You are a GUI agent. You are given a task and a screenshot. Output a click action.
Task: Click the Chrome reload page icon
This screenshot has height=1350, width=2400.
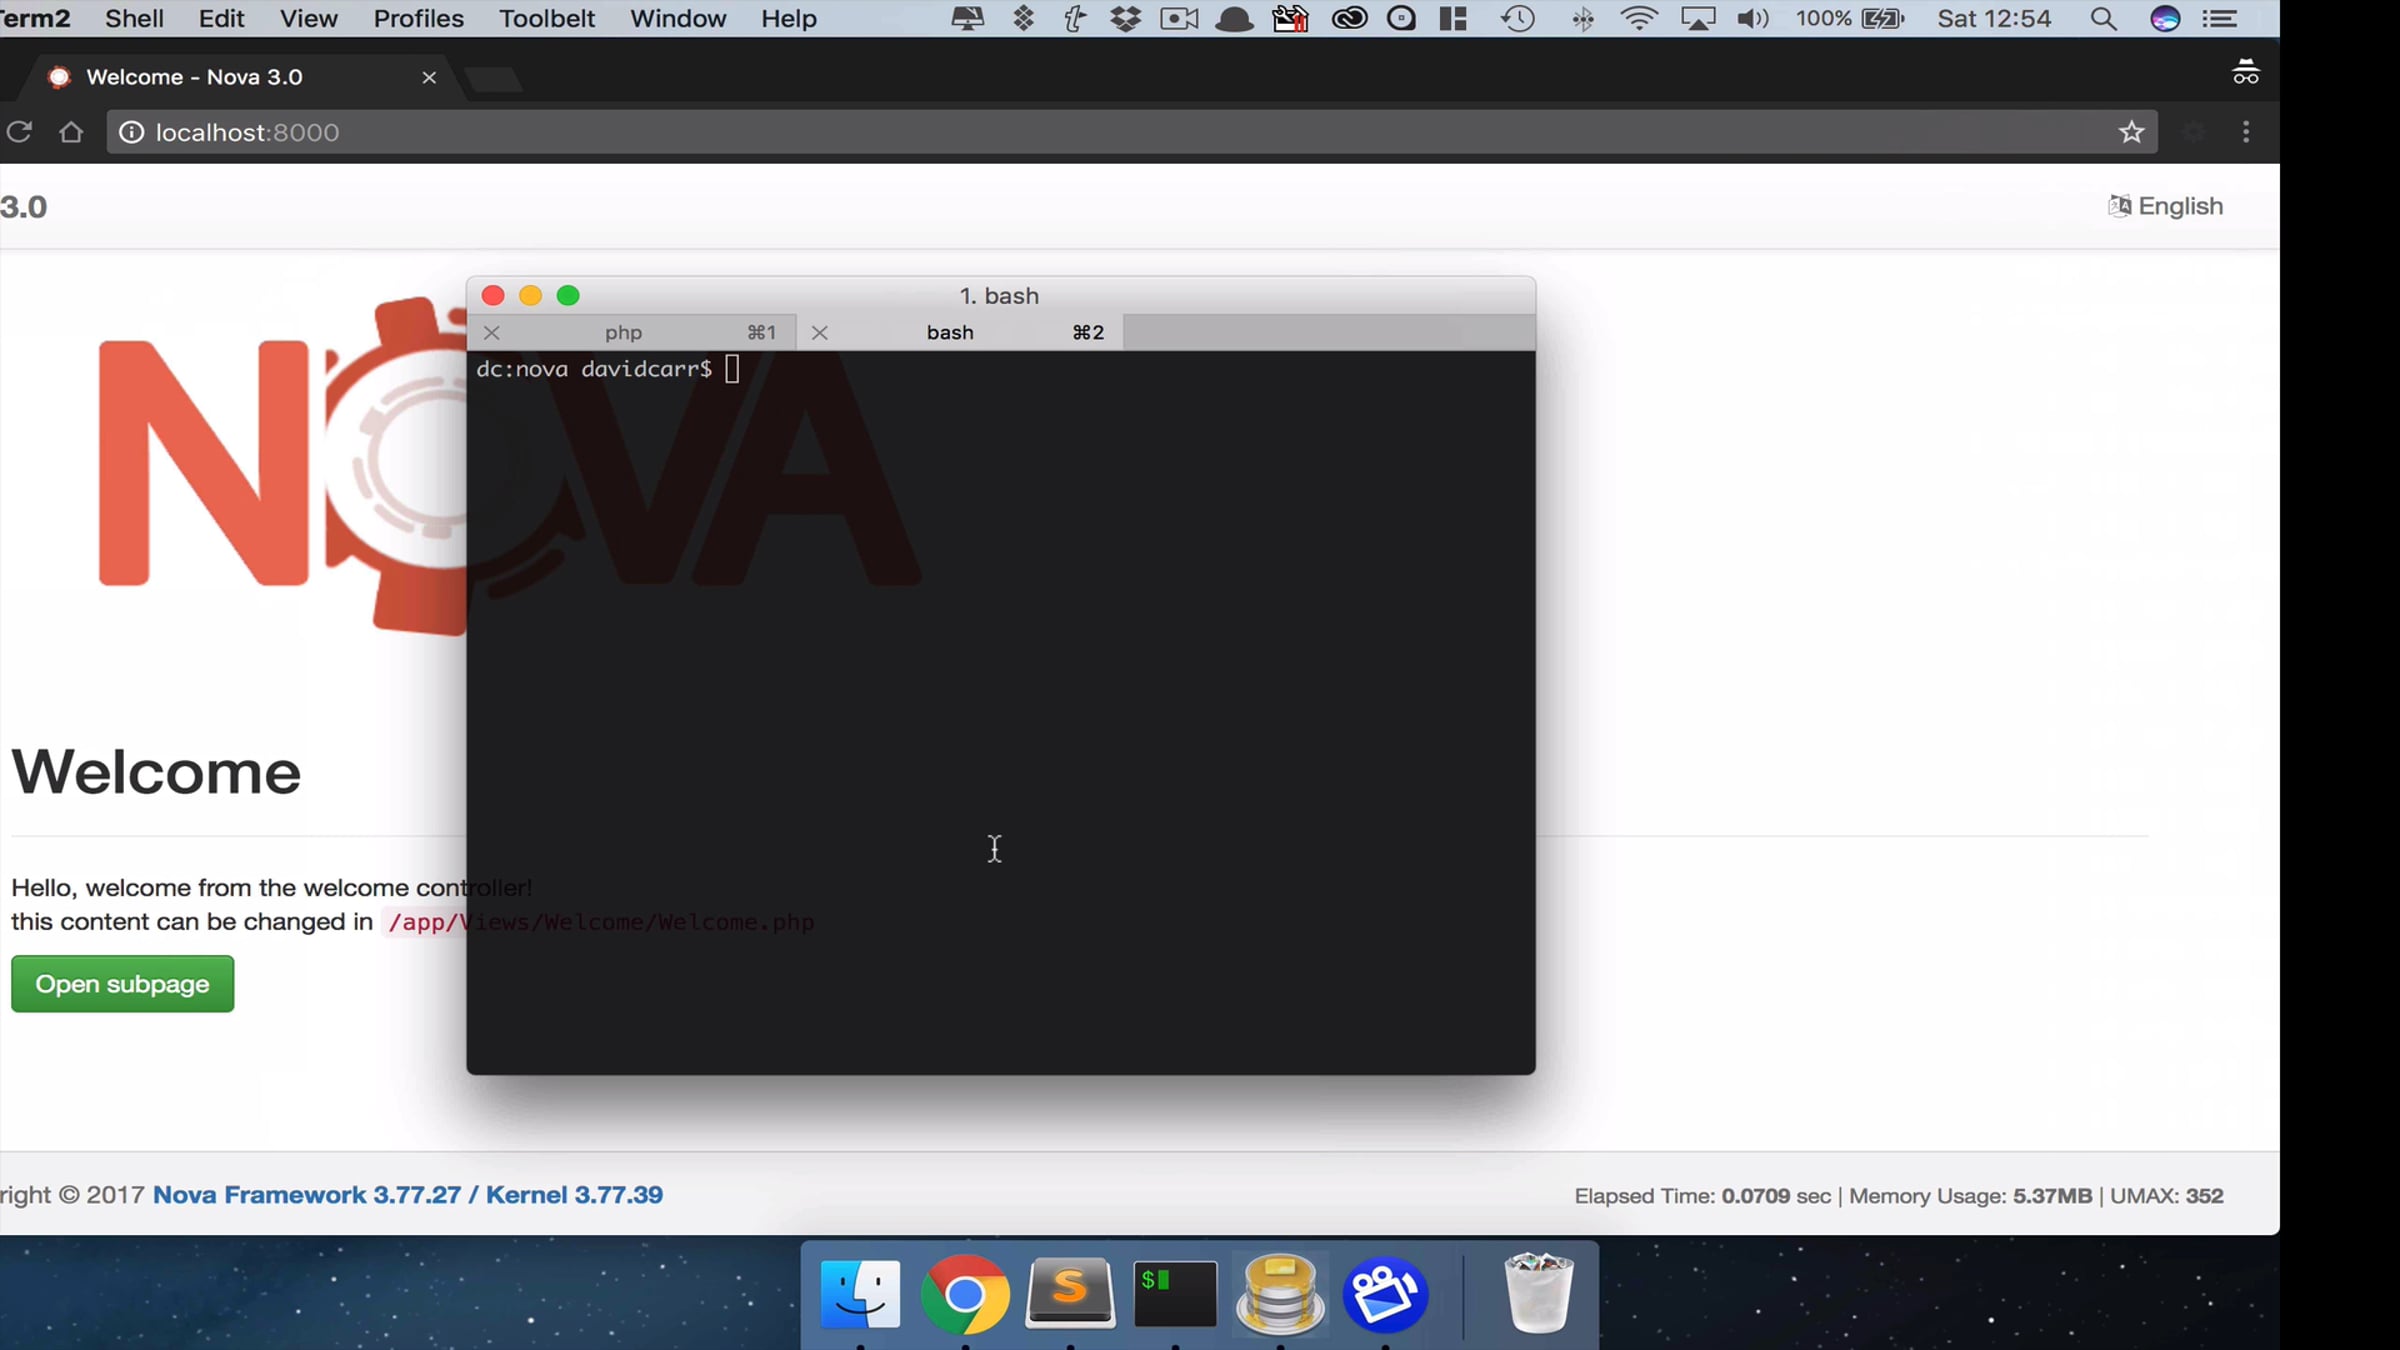click(19, 132)
